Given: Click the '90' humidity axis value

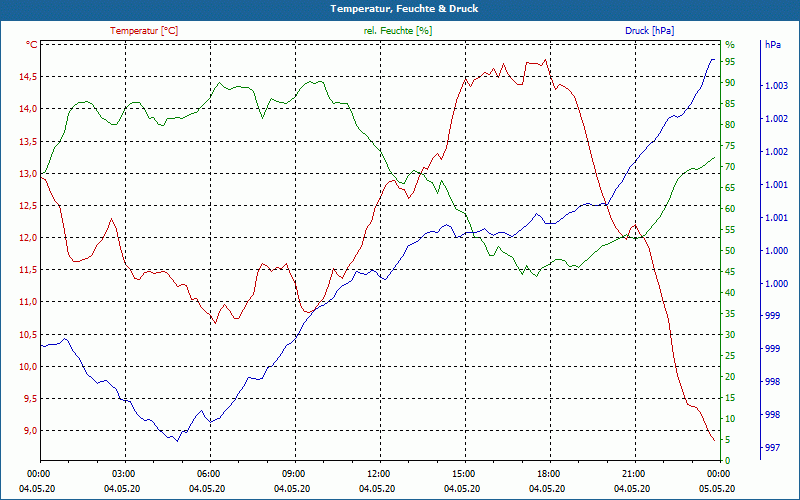Looking at the screenshot, I should (730, 83).
